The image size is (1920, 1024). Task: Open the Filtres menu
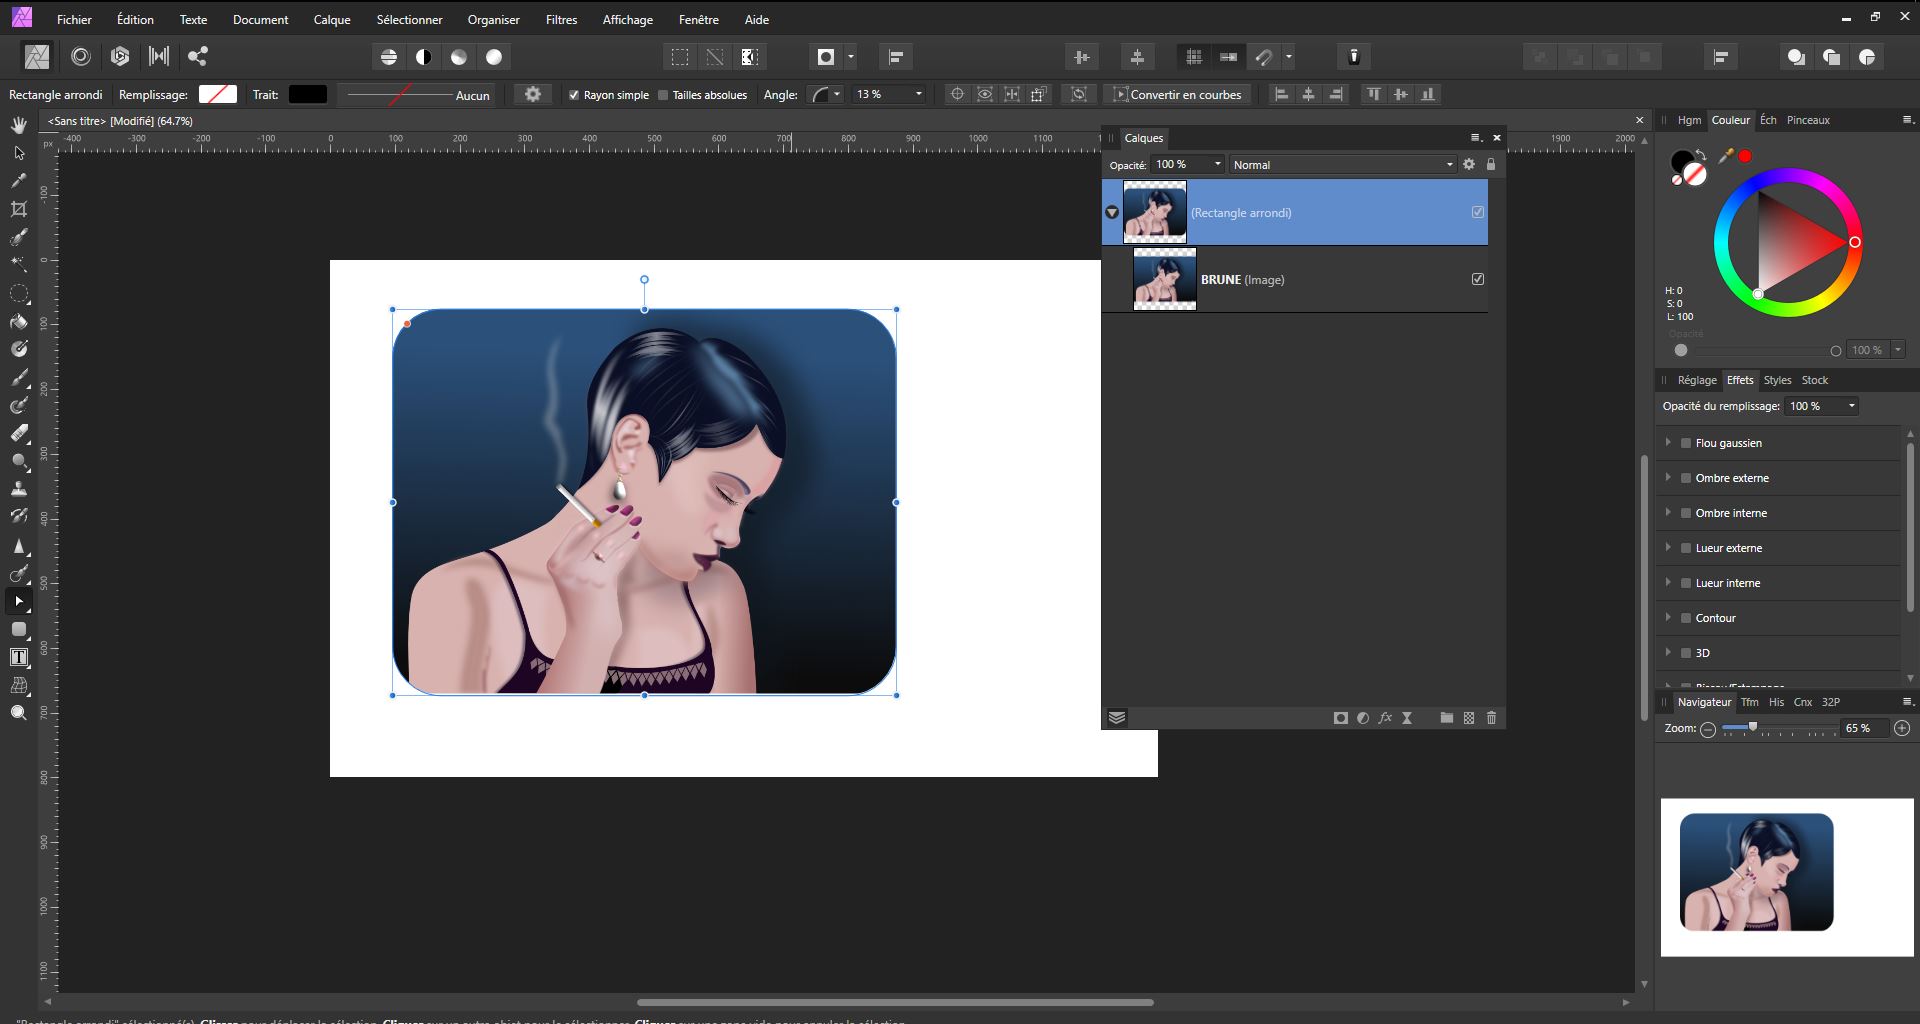coord(561,19)
